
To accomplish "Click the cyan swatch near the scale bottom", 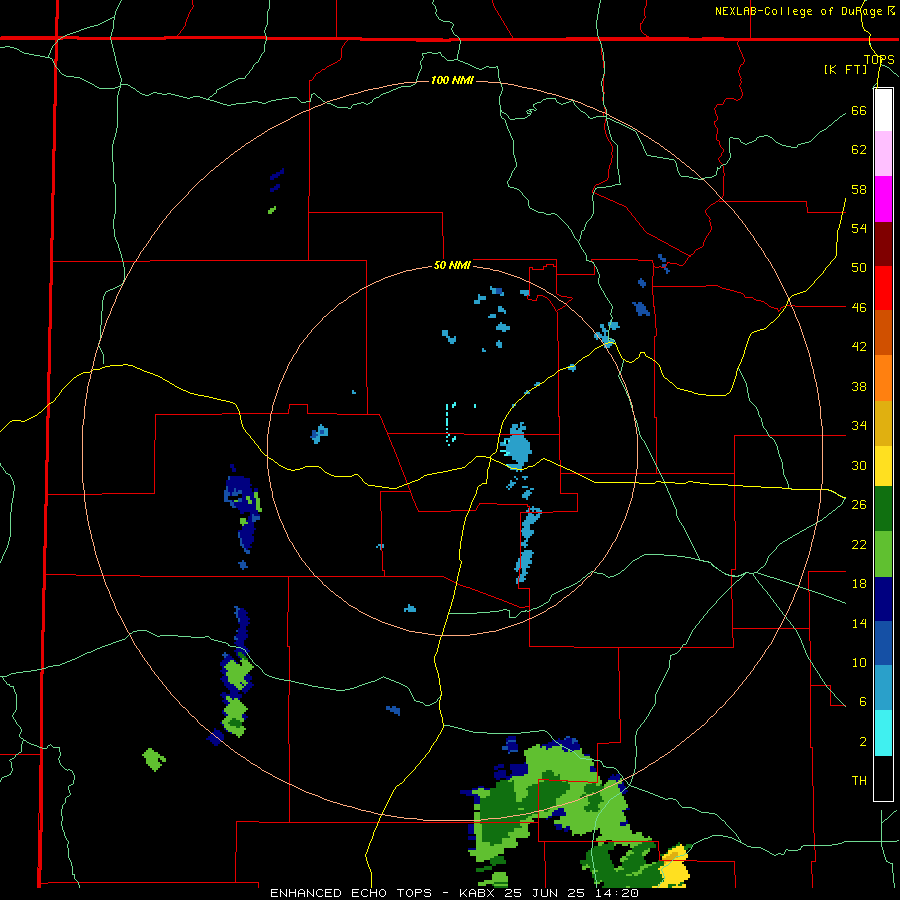I will tap(883, 733).
